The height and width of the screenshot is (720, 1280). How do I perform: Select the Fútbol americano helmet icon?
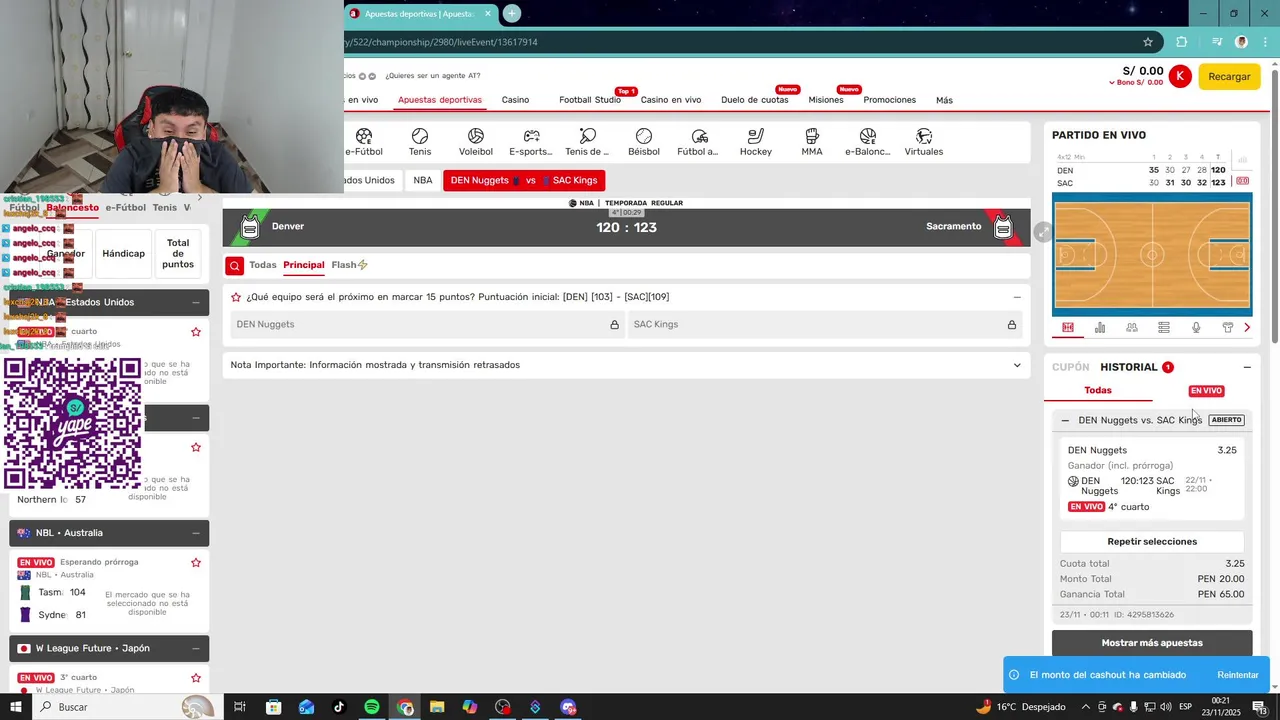[x=700, y=136]
